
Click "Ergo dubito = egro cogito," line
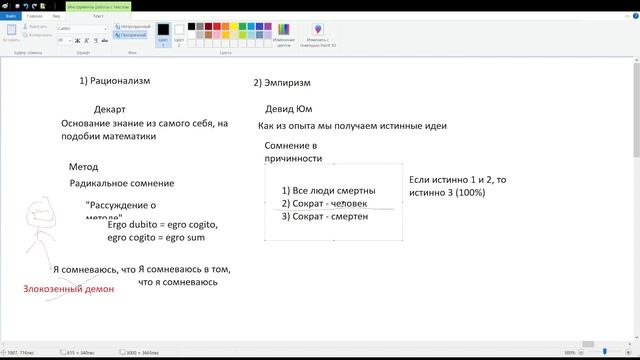click(162, 225)
